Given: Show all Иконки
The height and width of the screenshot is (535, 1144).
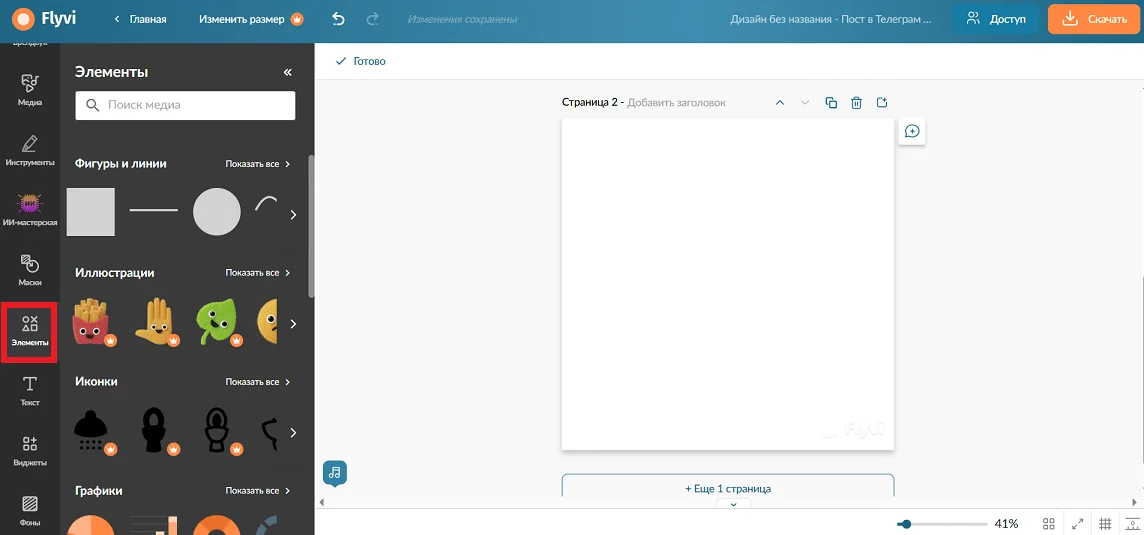Looking at the screenshot, I should click(258, 382).
